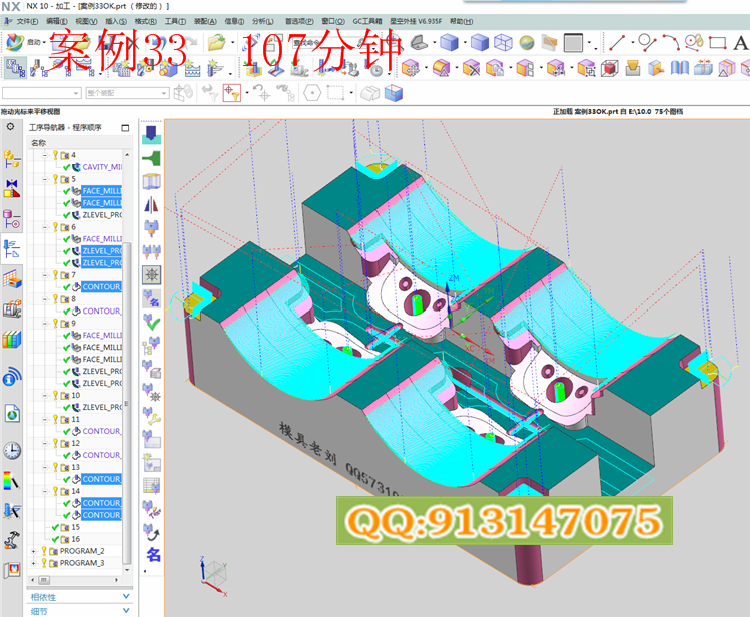750x617 pixels.
Task: Open the History clock icon
Action: point(12,450)
